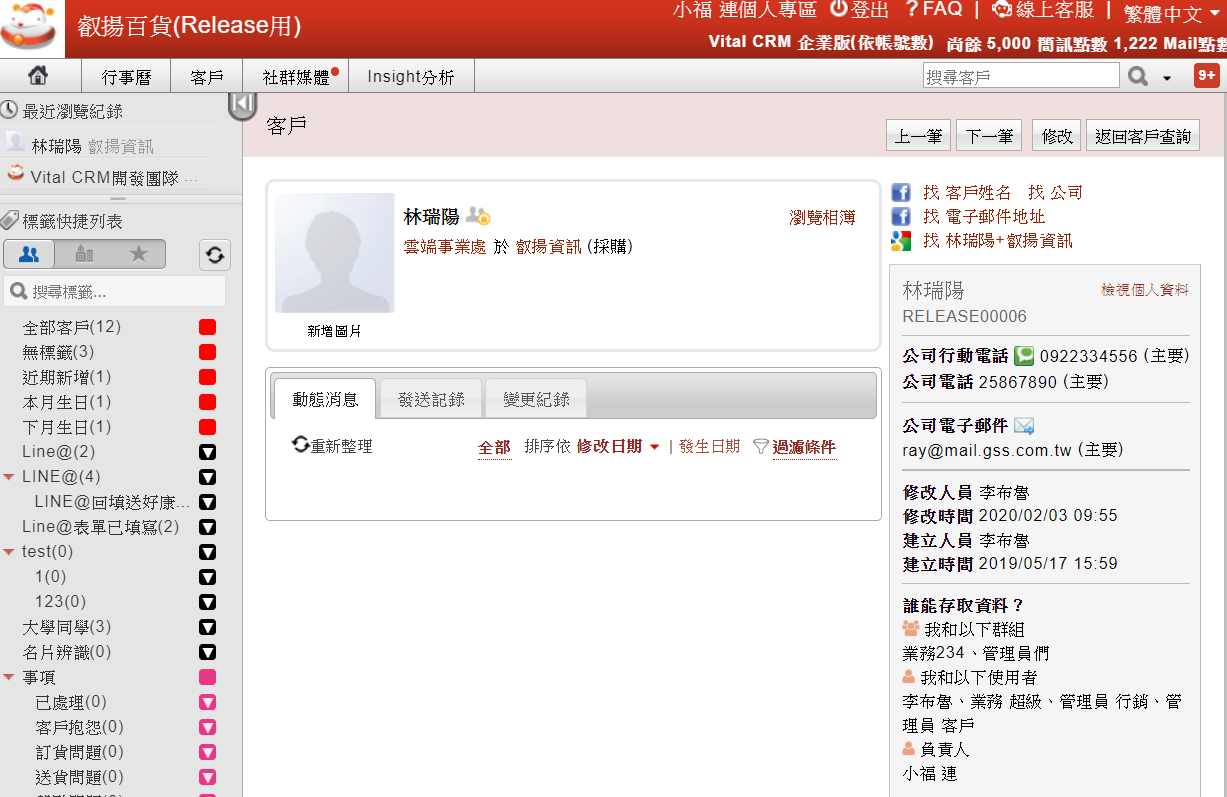The width and height of the screenshot is (1227, 797).
Task: Focus the 搜尋標籤 tag search field
Action: (x=115, y=292)
